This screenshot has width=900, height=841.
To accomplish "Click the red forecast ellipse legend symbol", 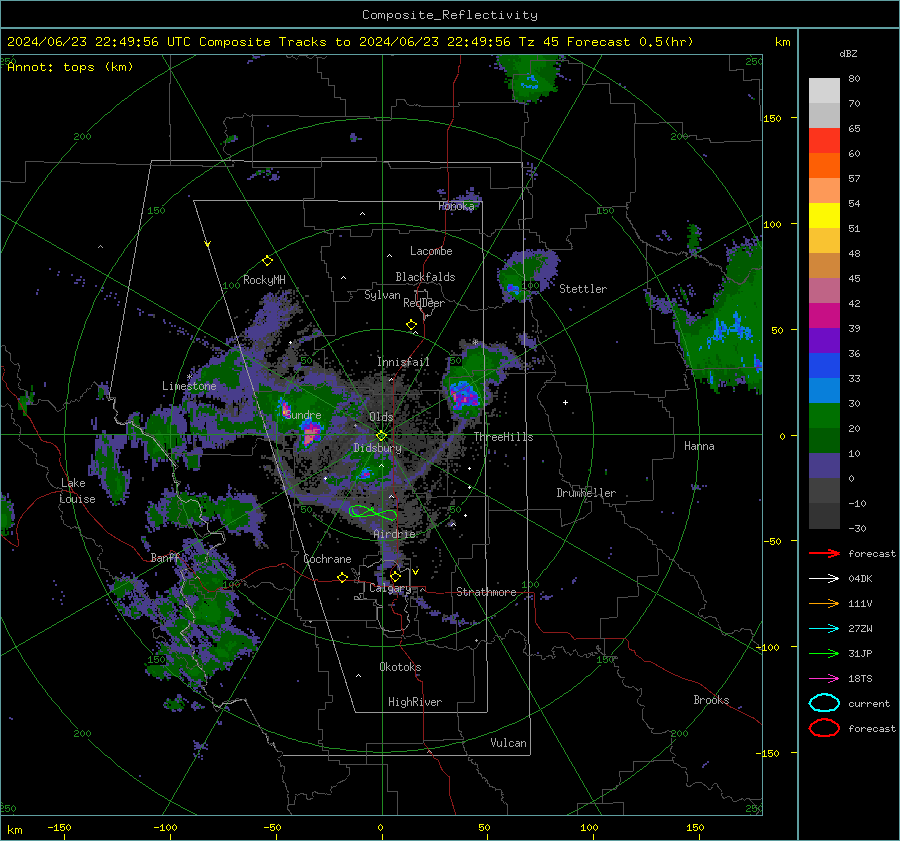I will coord(824,728).
